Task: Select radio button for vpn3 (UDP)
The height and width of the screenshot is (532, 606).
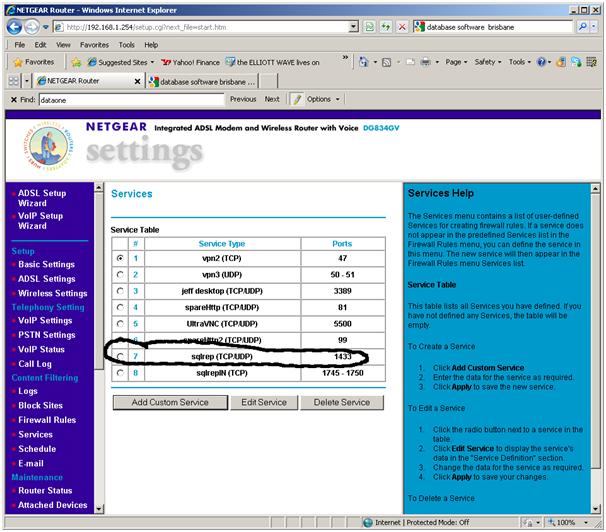Action: click(120, 275)
